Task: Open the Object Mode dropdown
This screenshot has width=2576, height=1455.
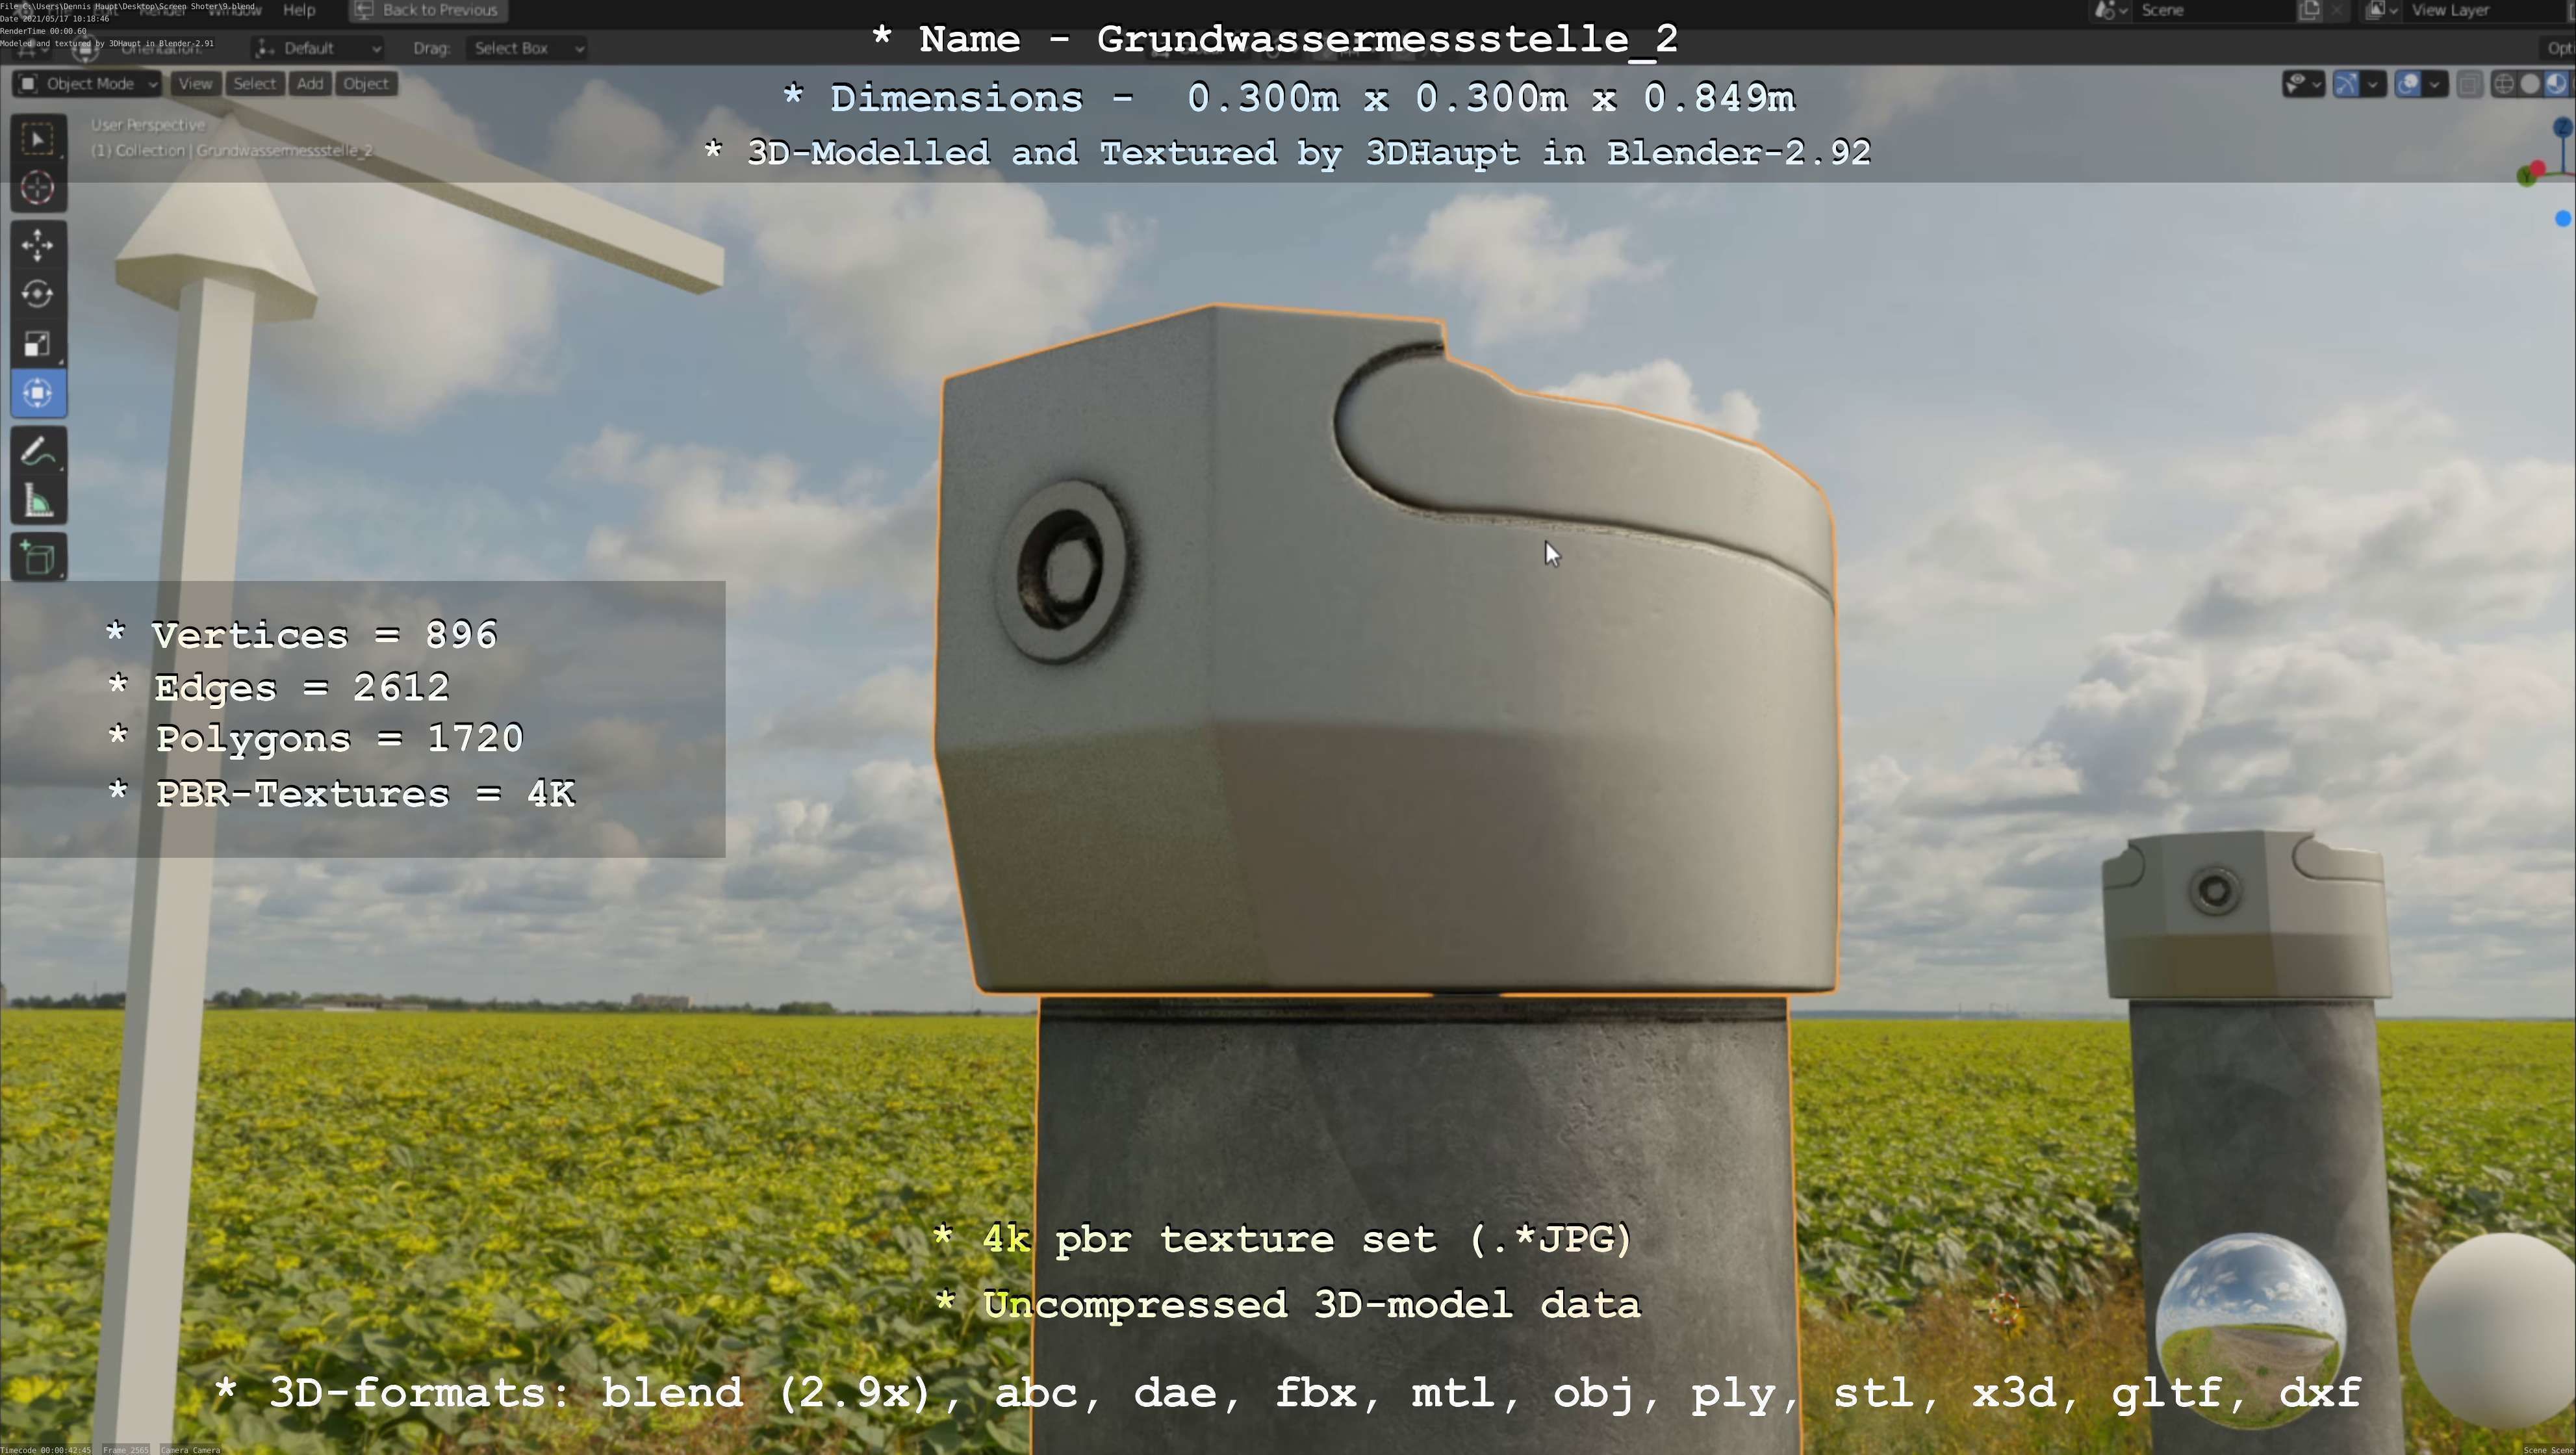Action: click(88, 84)
